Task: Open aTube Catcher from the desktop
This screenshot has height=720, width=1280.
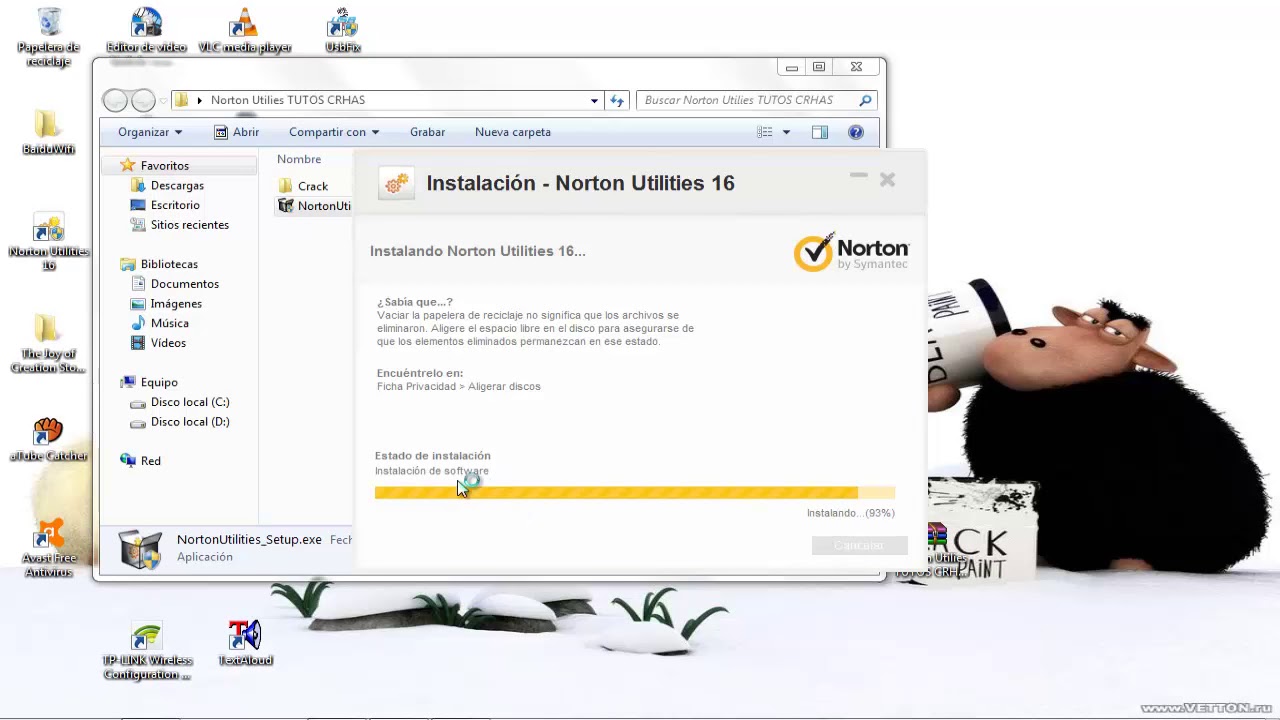Action: click(x=48, y=430)
